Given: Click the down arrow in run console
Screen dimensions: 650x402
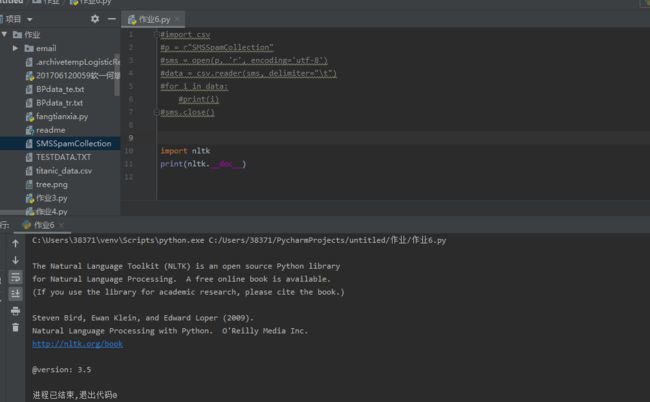Looking at the screenshot, I should (x=15, y=260).
